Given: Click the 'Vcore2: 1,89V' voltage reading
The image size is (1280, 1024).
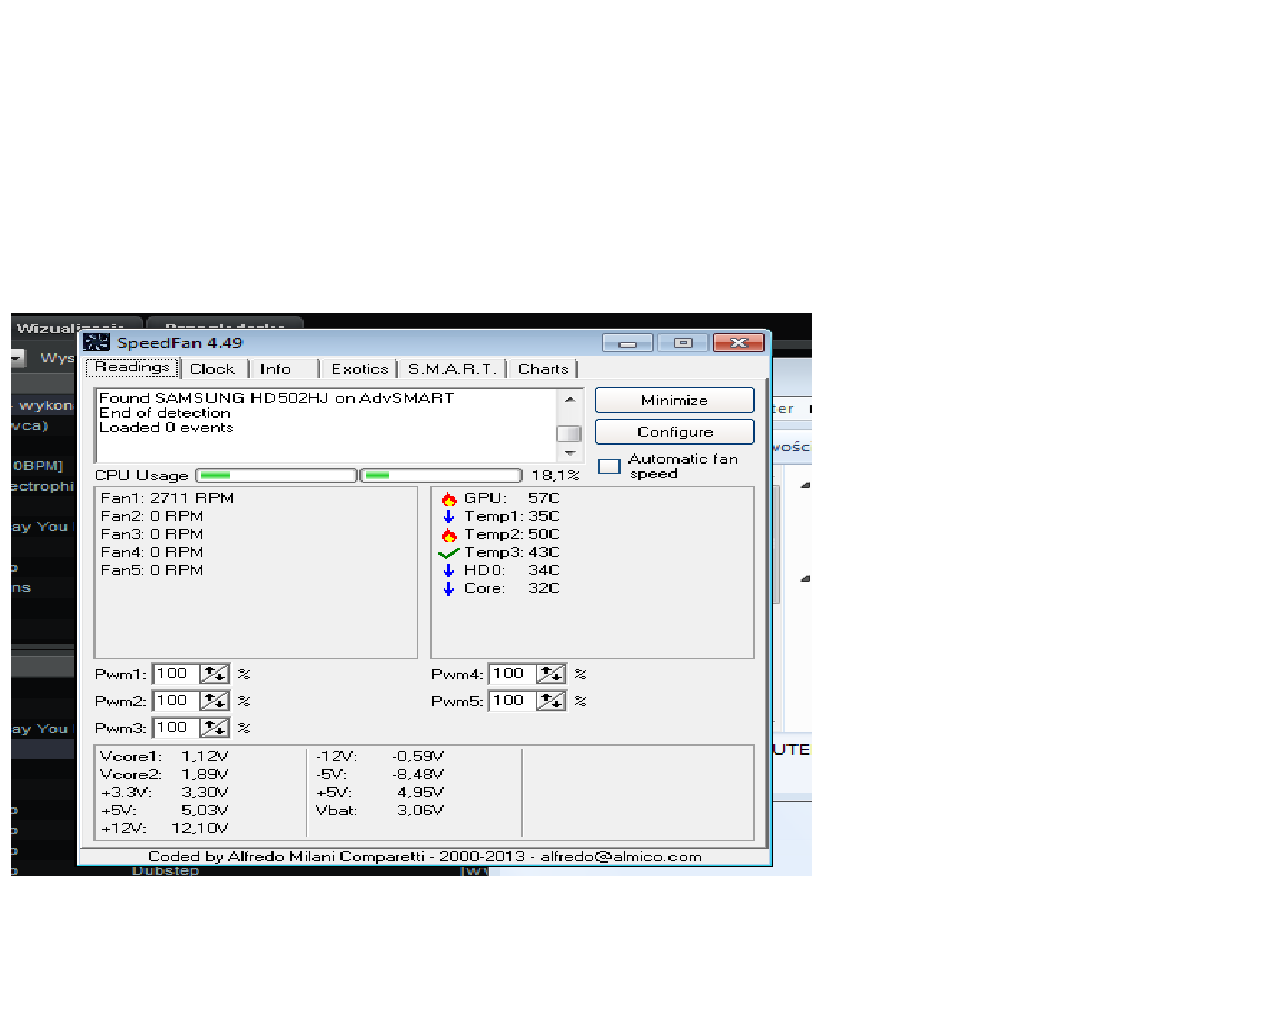Looking at the screenshot, I should click(164, 774).
